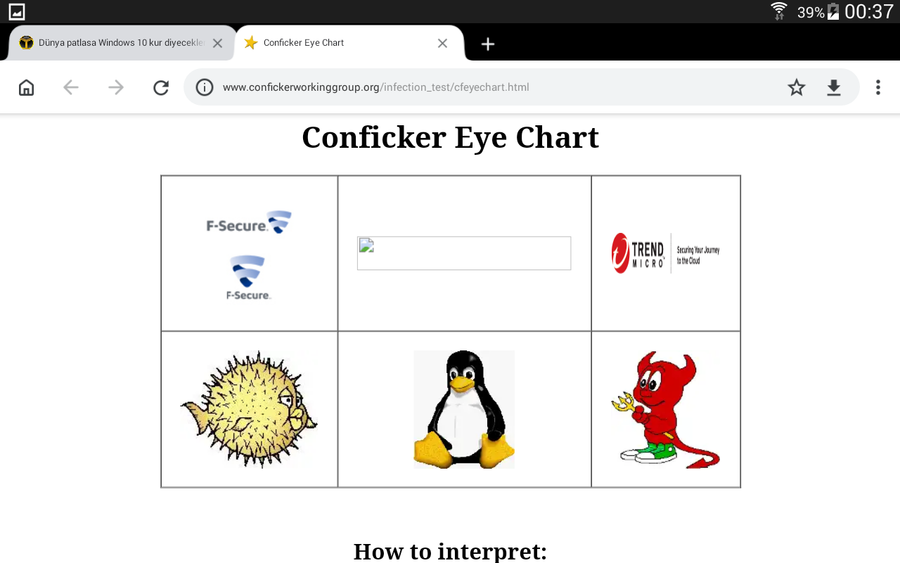The width and height of the screenshot is (900, 563).
Task: Select the Conficker Eye Chart tab
Action: point(349,43)
